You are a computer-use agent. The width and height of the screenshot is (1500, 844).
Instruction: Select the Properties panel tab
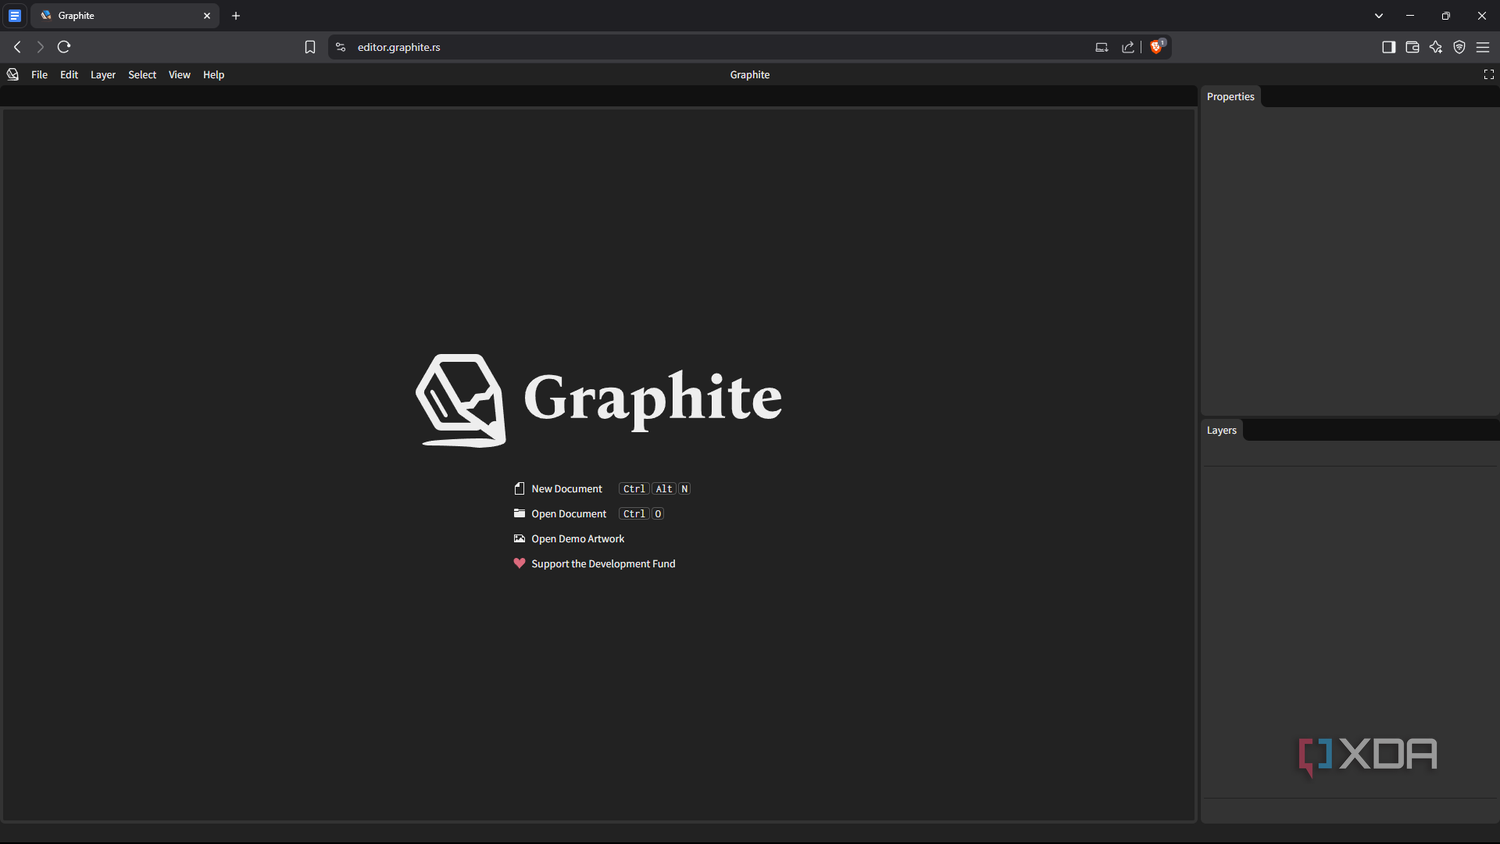coord(1230,97)
